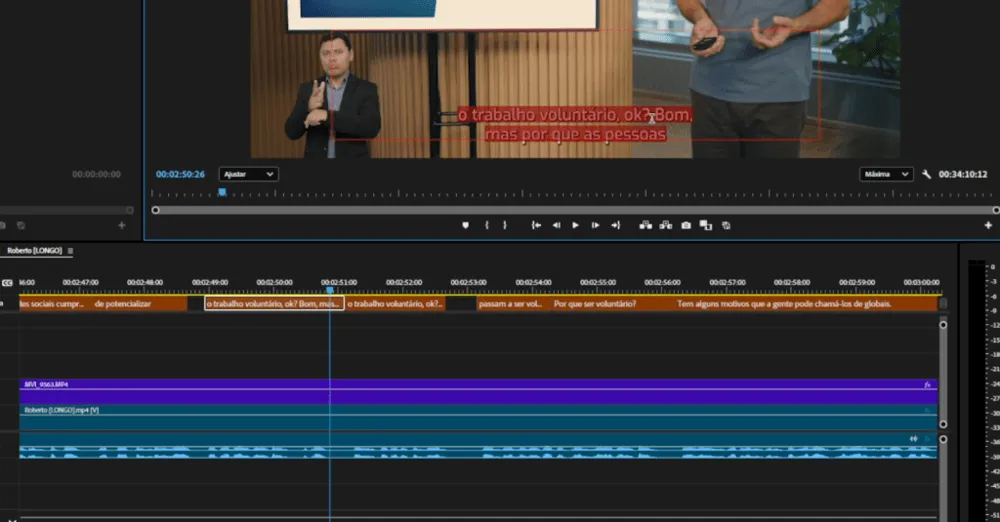
Task: Select the MVI_9563.MP4 video clip
Action: 478,391
